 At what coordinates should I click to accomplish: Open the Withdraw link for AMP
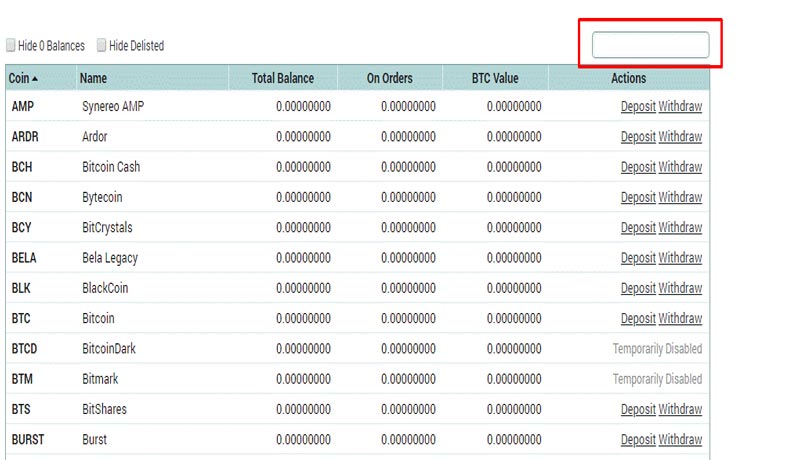click(x=680, y=106)
